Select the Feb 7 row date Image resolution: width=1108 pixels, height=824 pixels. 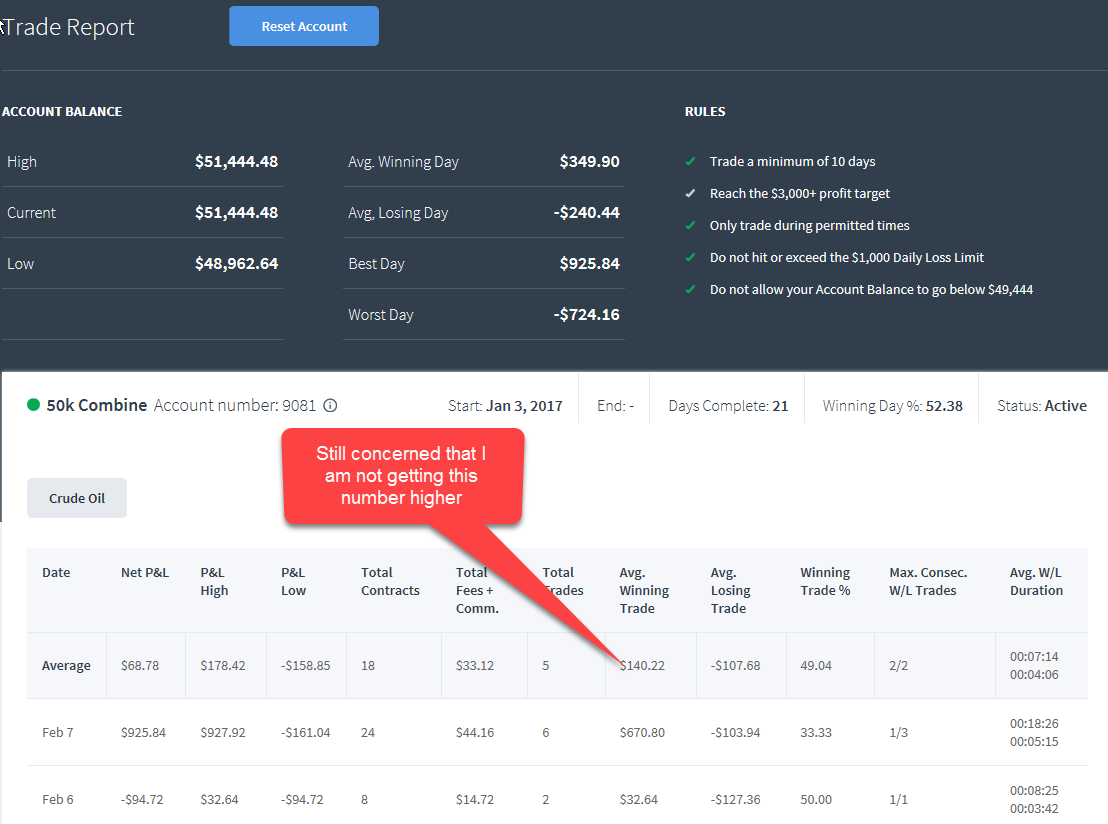click(x=57, y=733)
